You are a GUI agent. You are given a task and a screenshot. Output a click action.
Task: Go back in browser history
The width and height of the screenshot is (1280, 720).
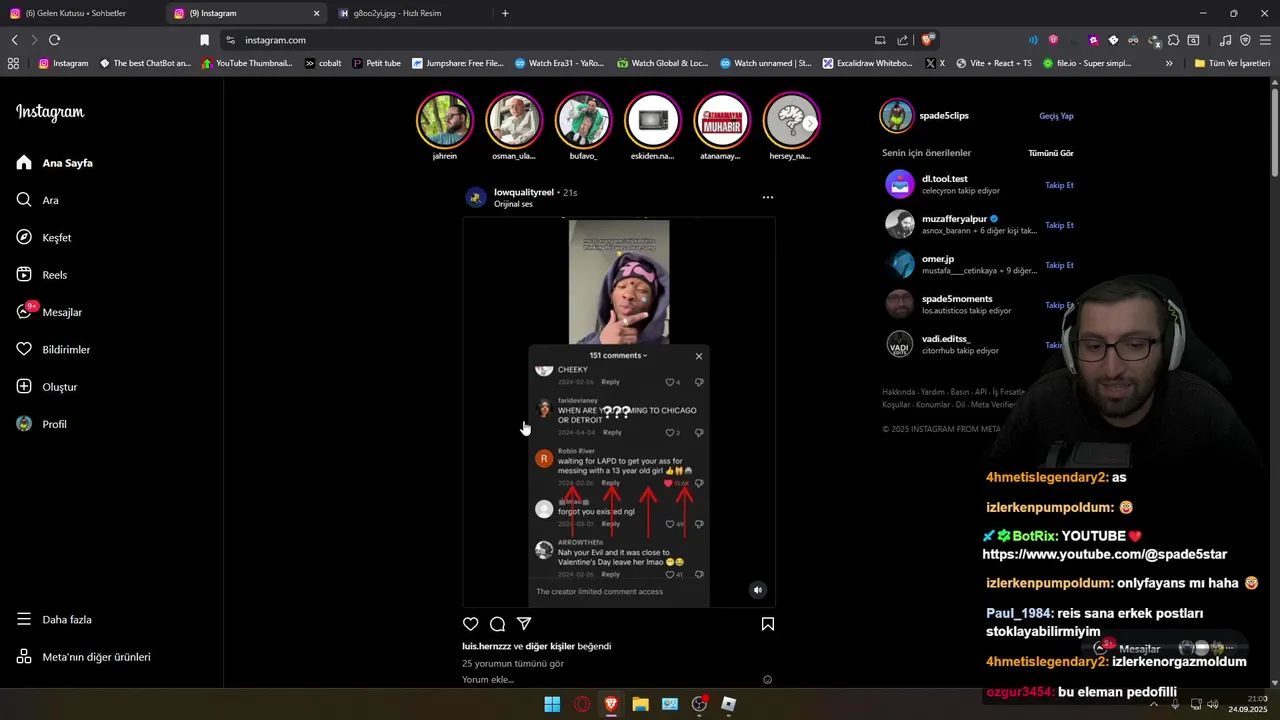(x=14, y=40)
